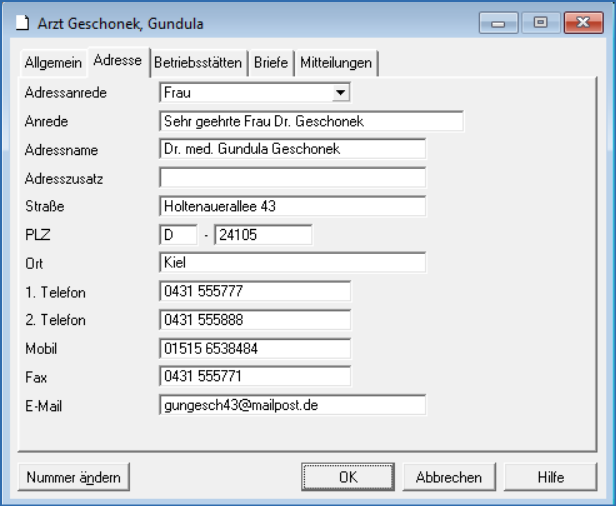Switch to the Briefe tab
Image resolution: width=616 pixels, height=506 pixels.
click(x=271, y=63)
